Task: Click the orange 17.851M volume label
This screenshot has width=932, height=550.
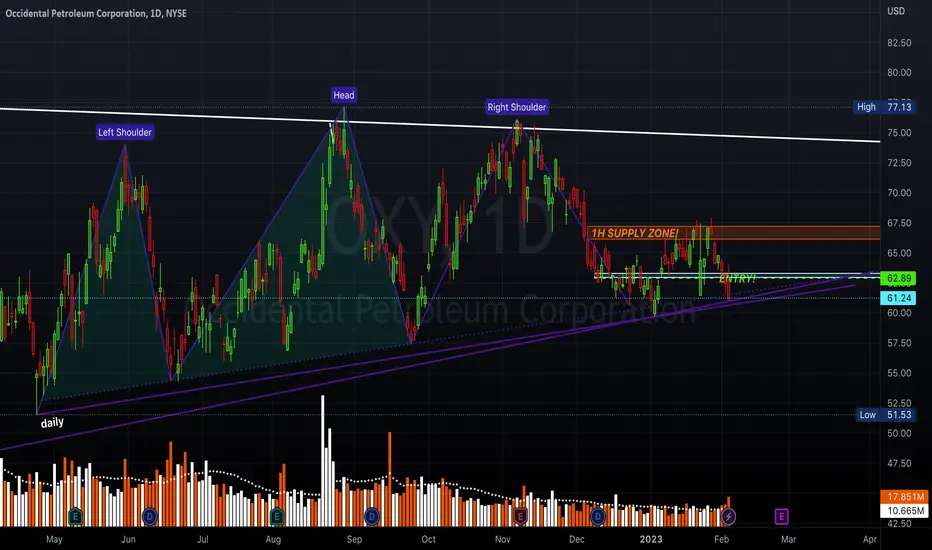Action: tap(904, 496)
